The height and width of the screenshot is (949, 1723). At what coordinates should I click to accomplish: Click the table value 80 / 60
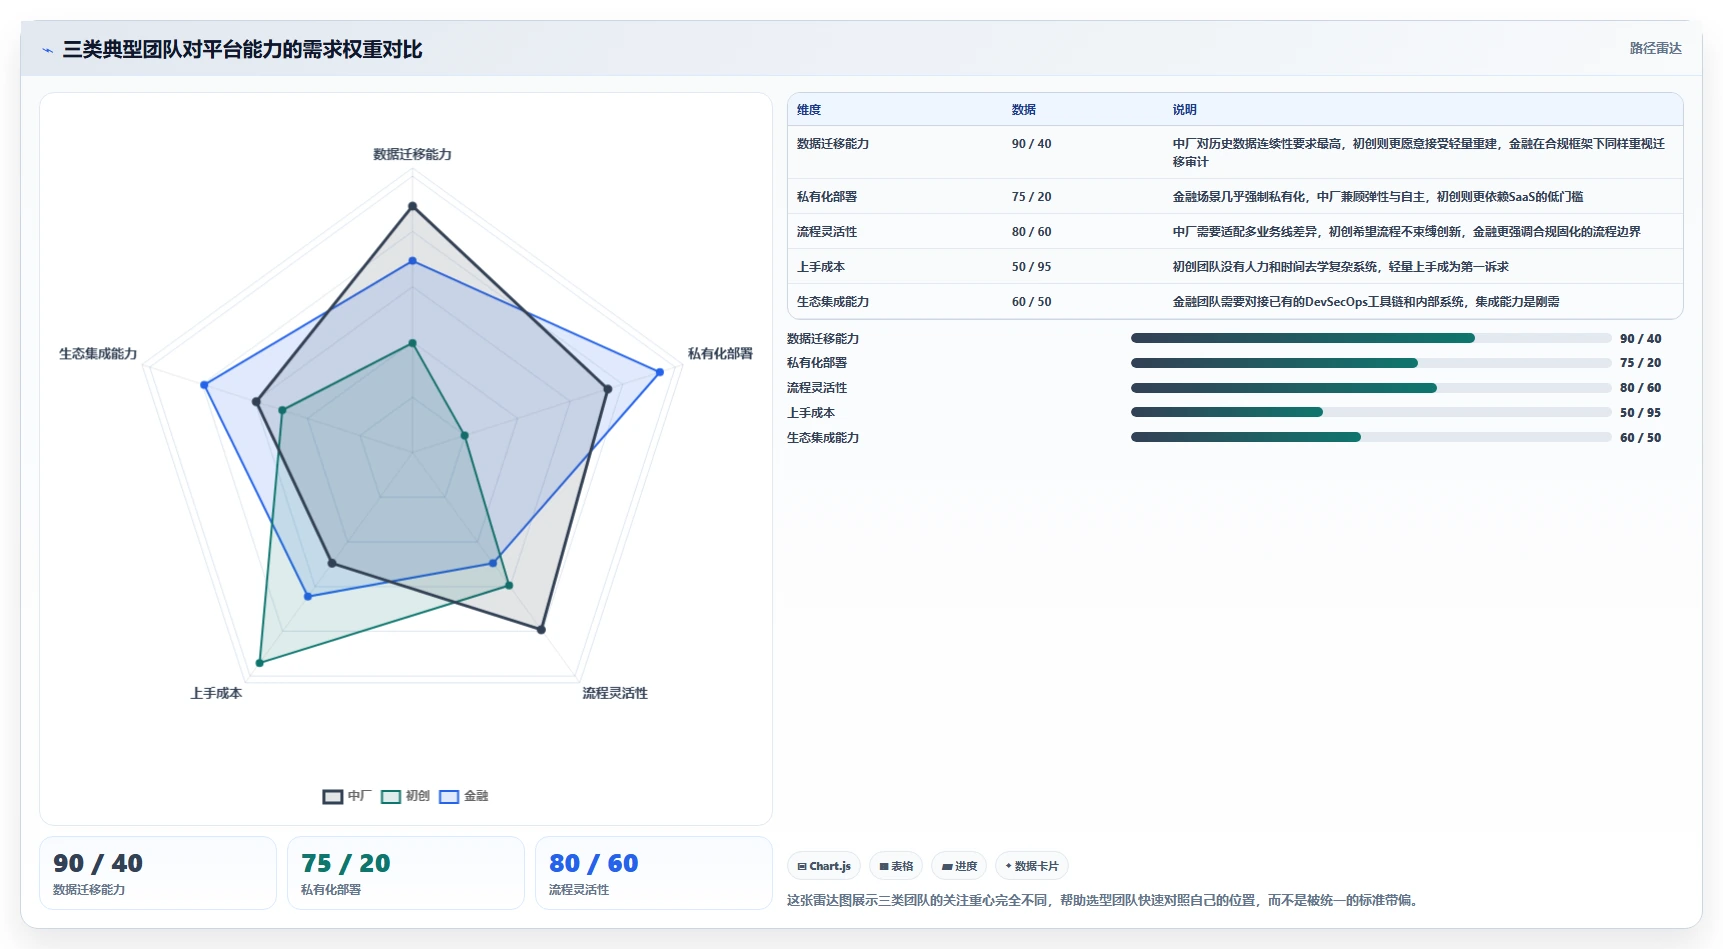(1031, 232)
